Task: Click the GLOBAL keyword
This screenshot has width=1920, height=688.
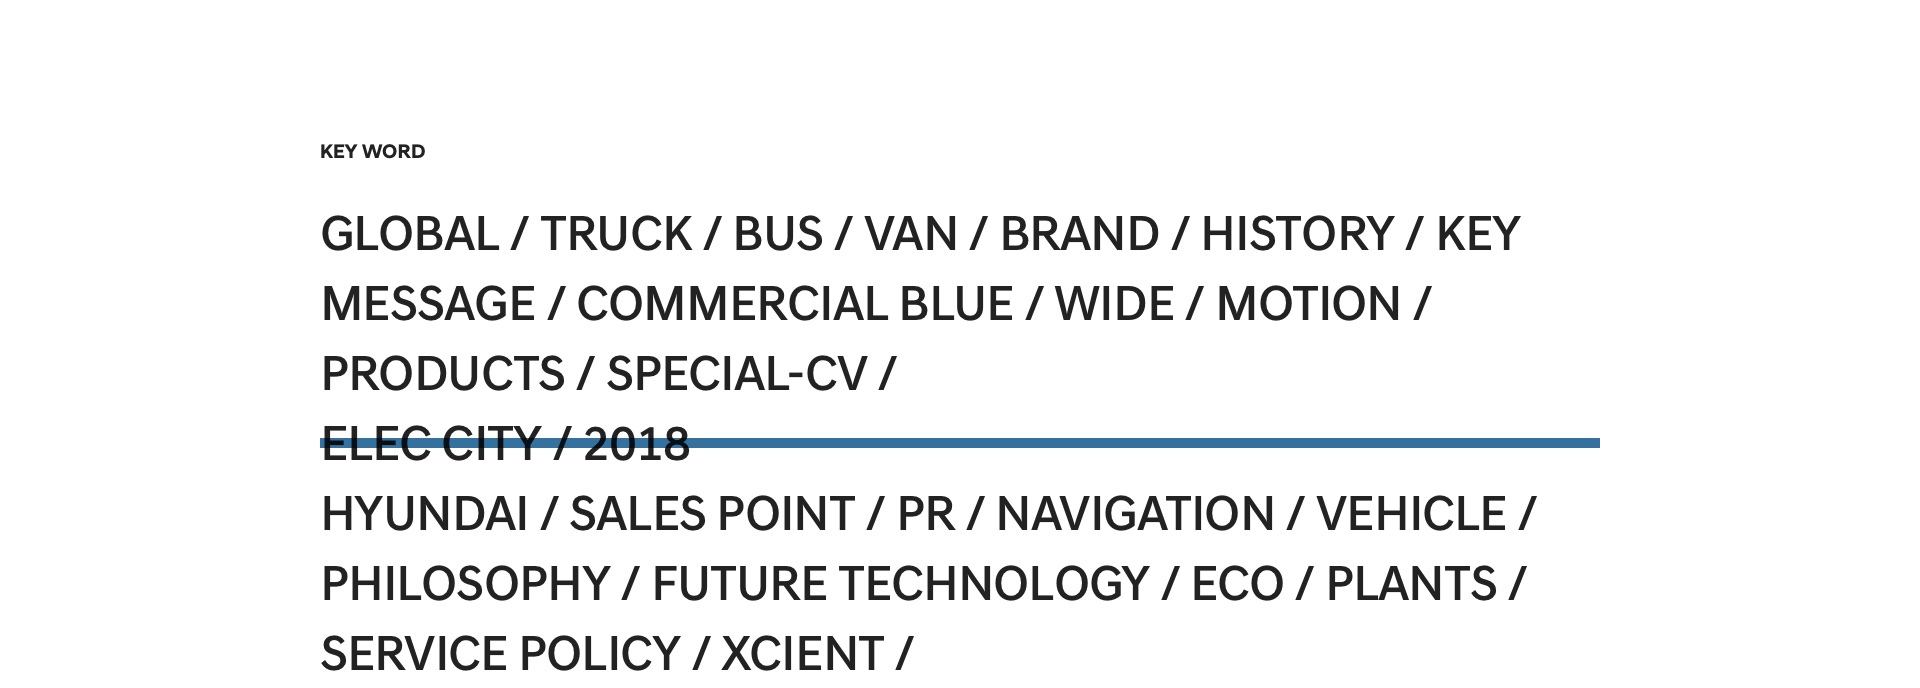Action: coord(409,235)
